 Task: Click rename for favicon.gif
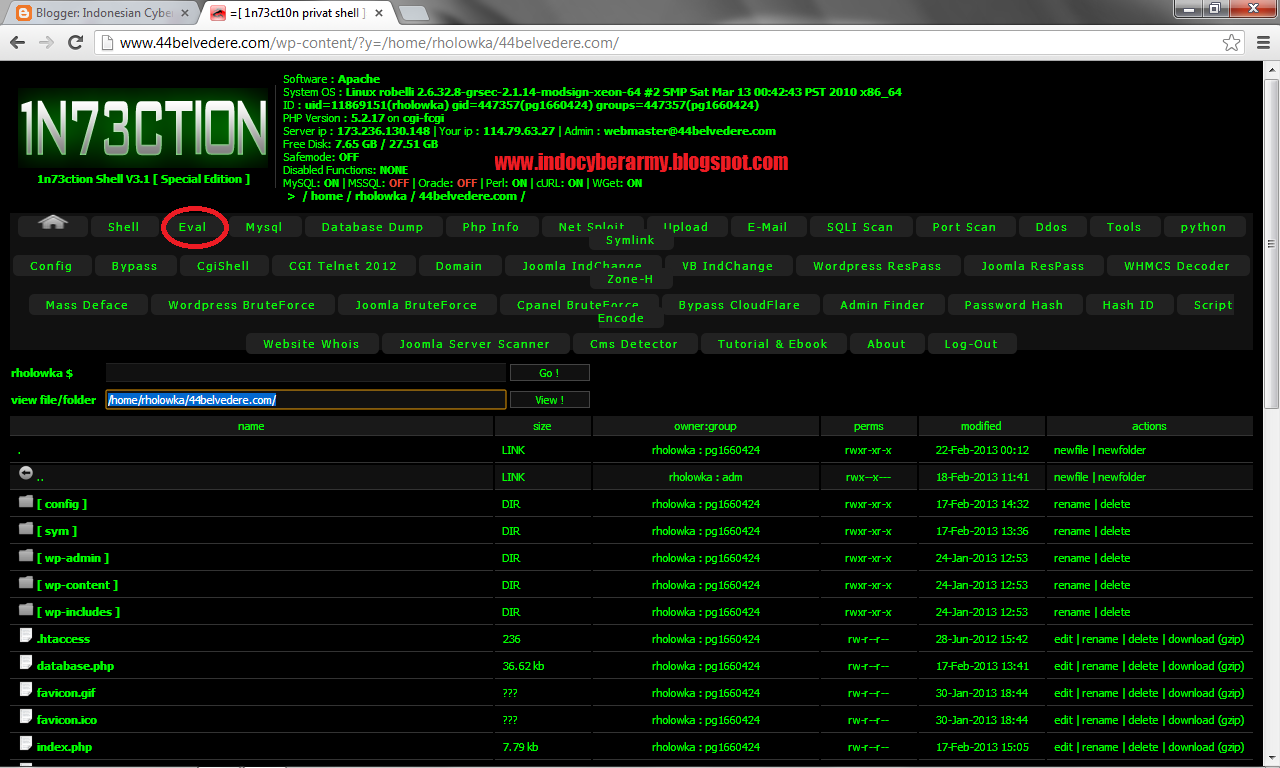tap(1100, 693)
